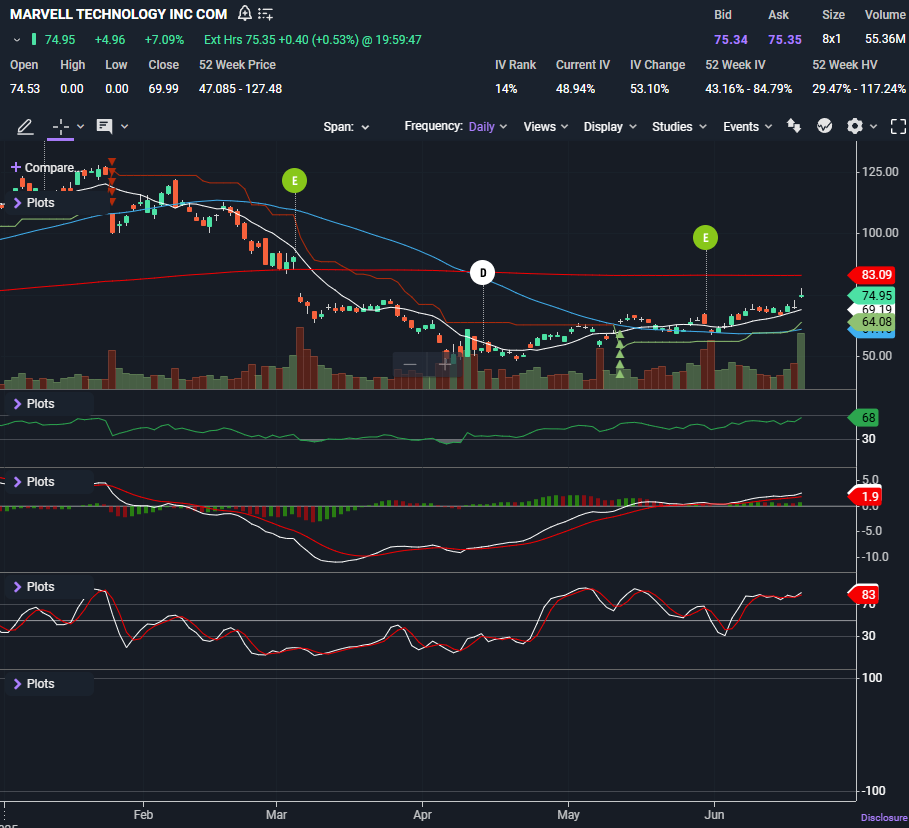Click the zoom out minus button on chart
This screenshot has height=828, width=909.
pos(410,365)
